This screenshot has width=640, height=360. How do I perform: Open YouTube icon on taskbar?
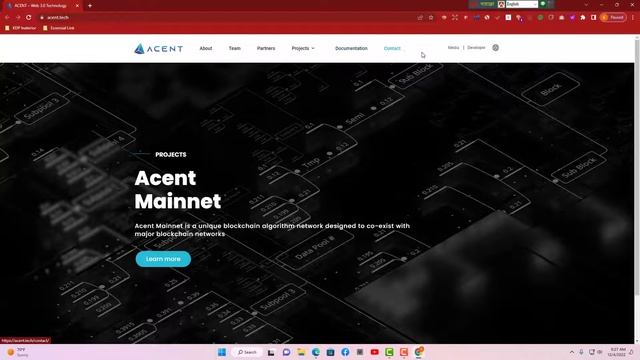pyautogui.click(x=375, y=352)
